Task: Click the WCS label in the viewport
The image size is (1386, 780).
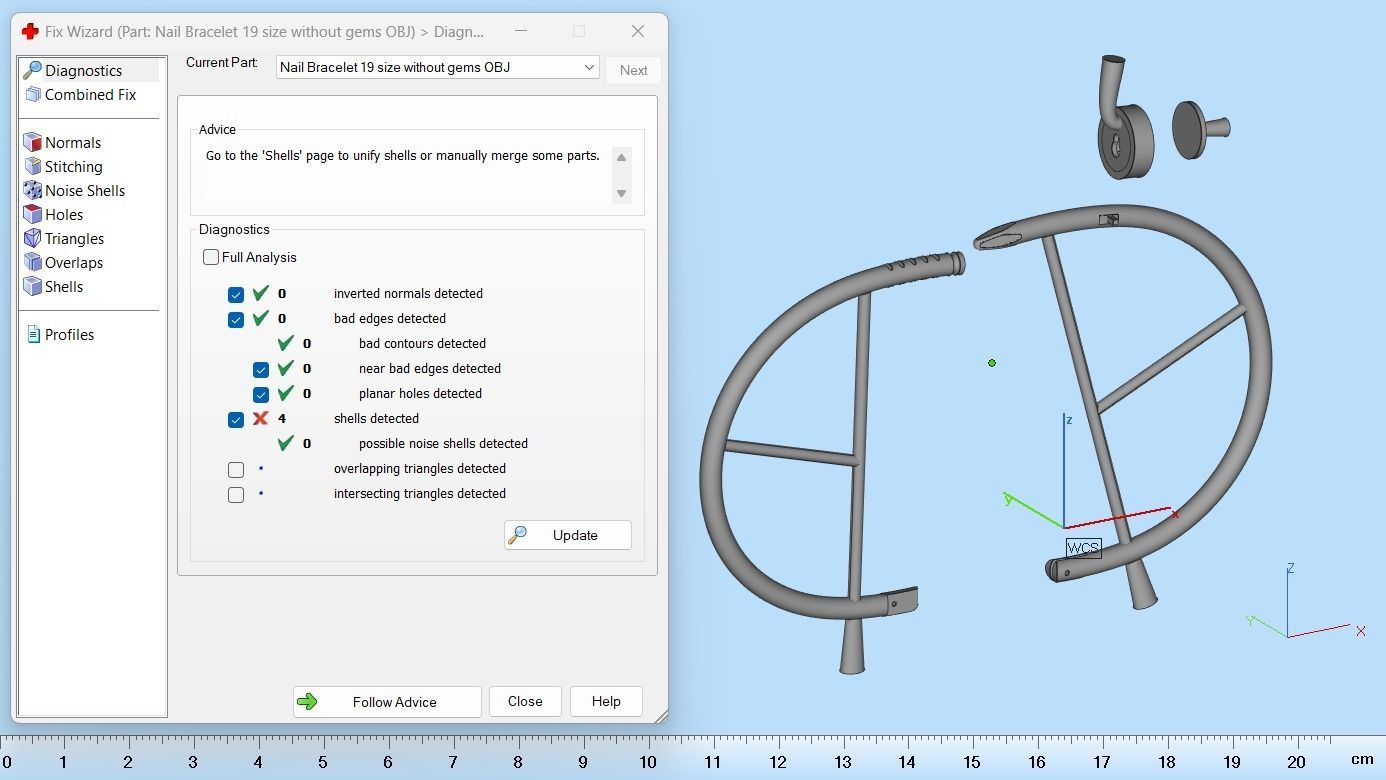Action: tap(1083, 548)
